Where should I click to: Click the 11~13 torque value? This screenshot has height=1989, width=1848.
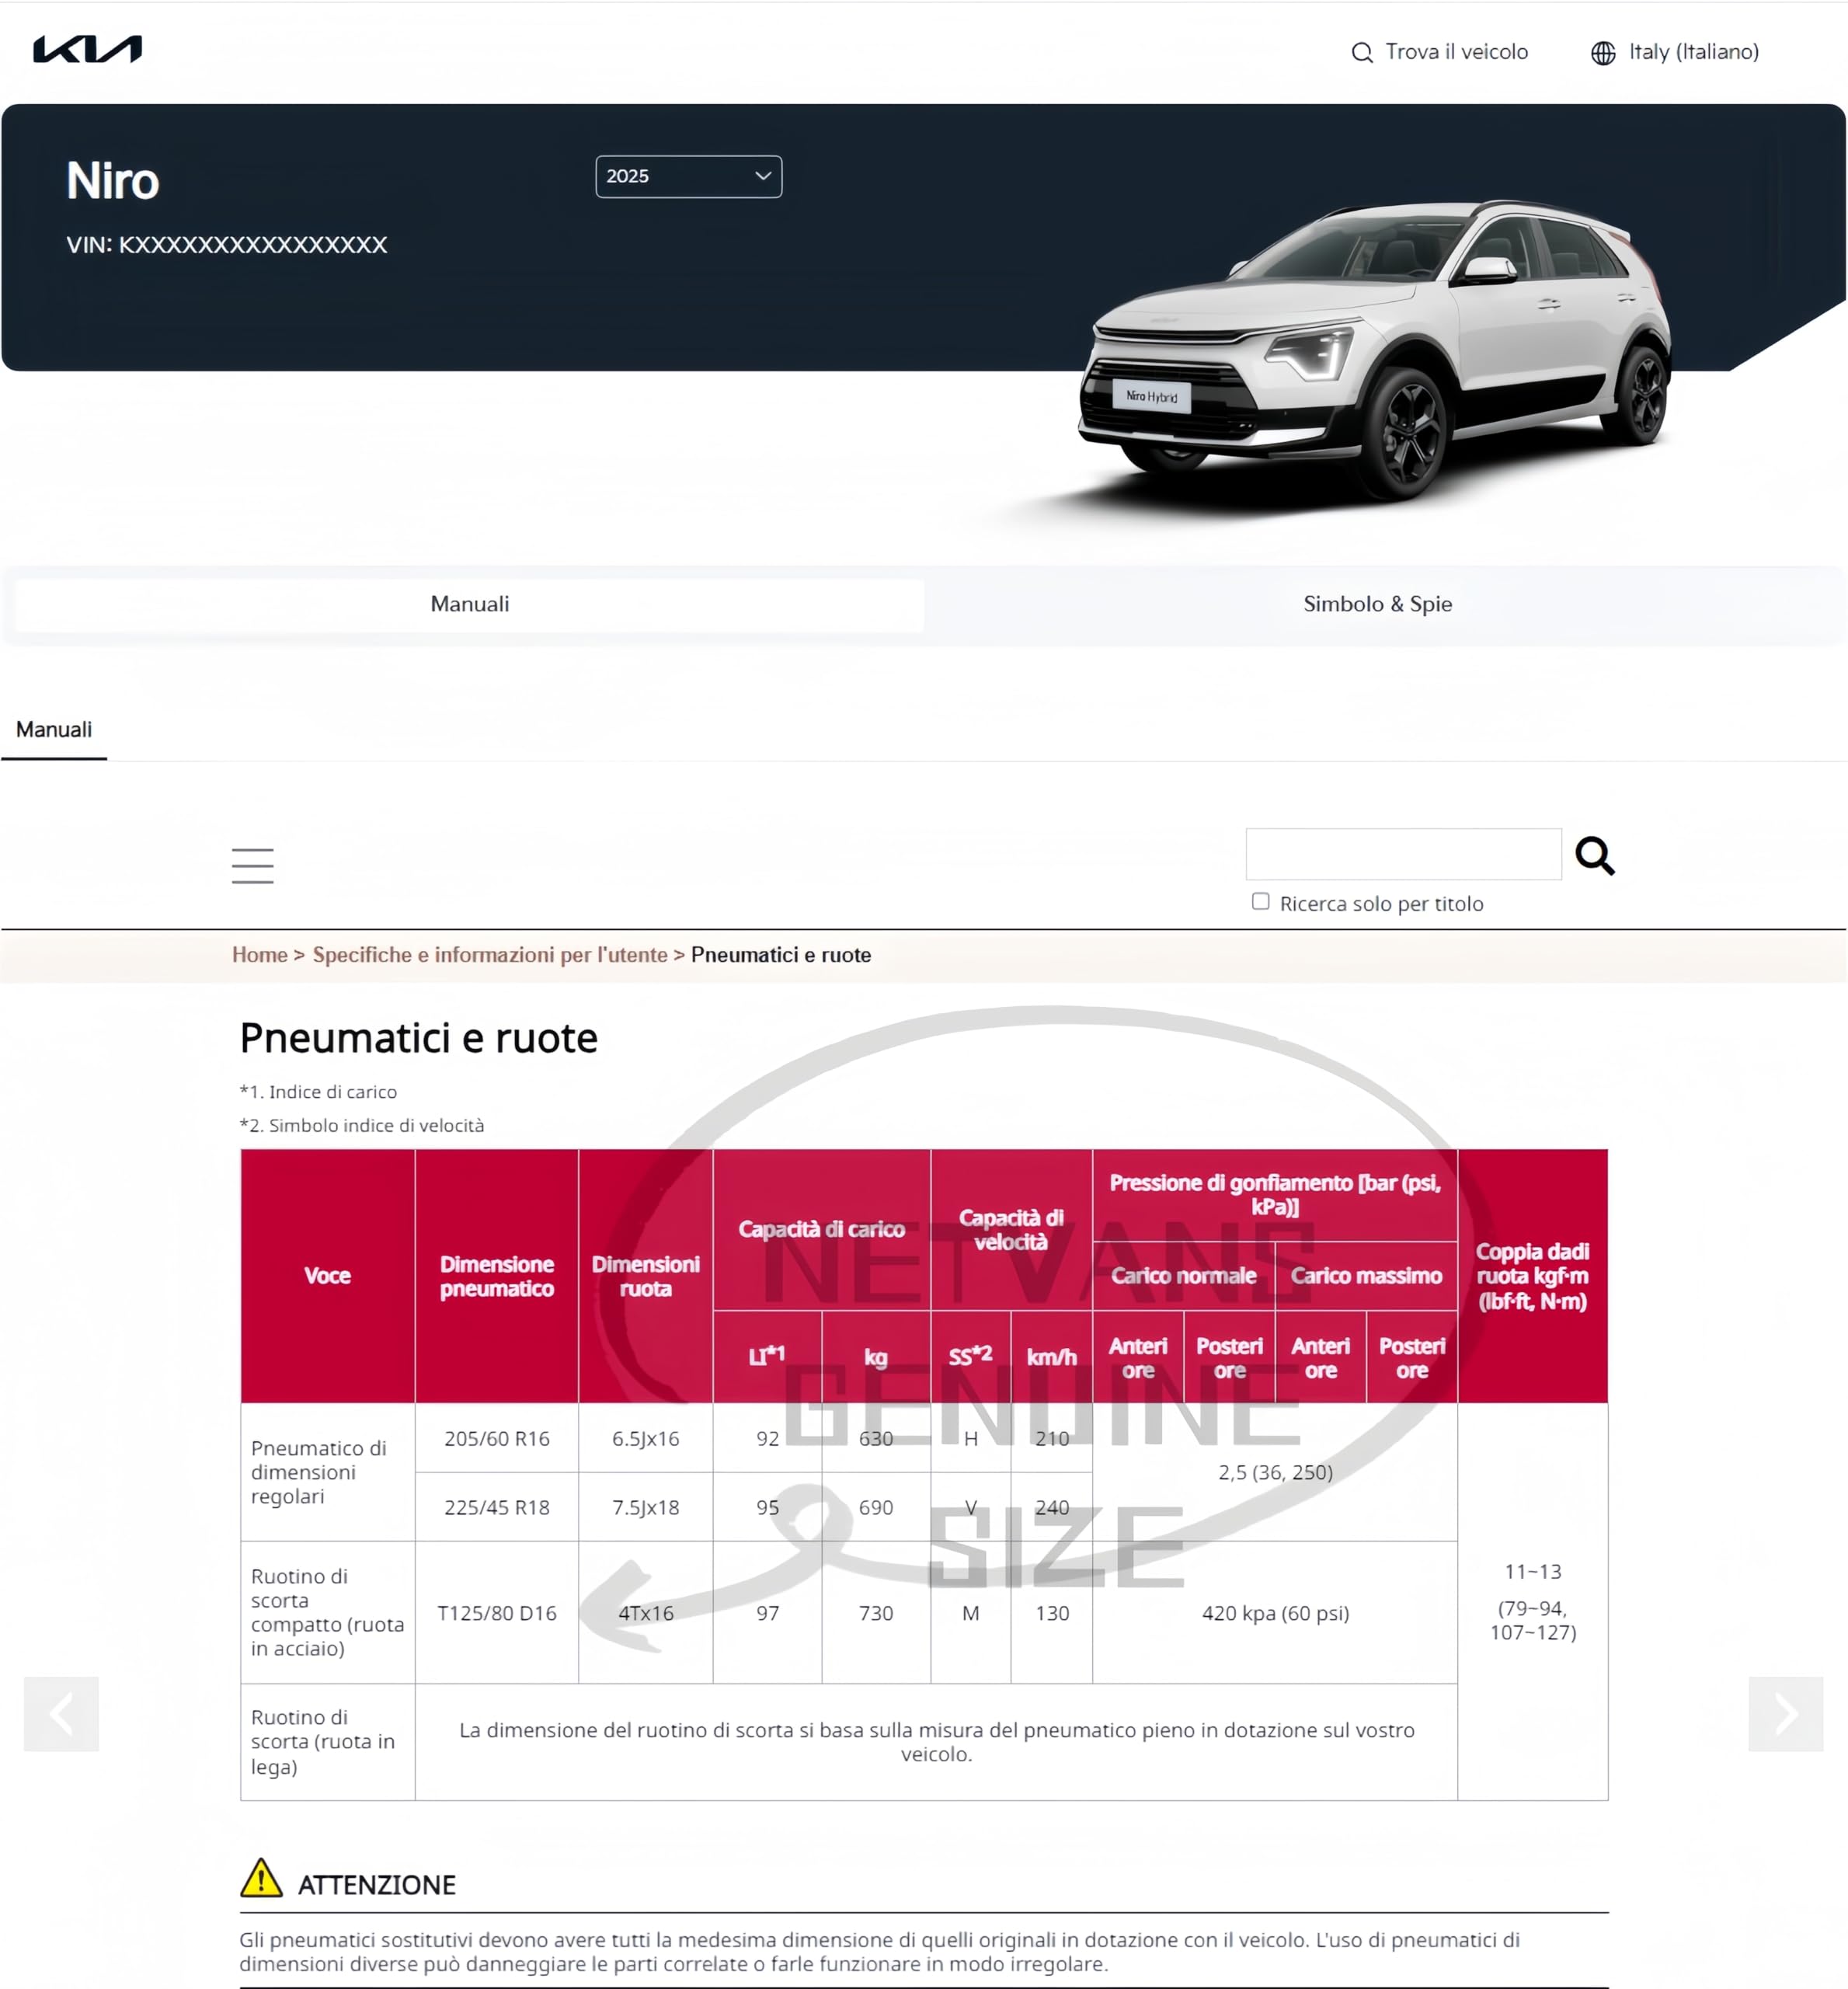[1532, 1571]
